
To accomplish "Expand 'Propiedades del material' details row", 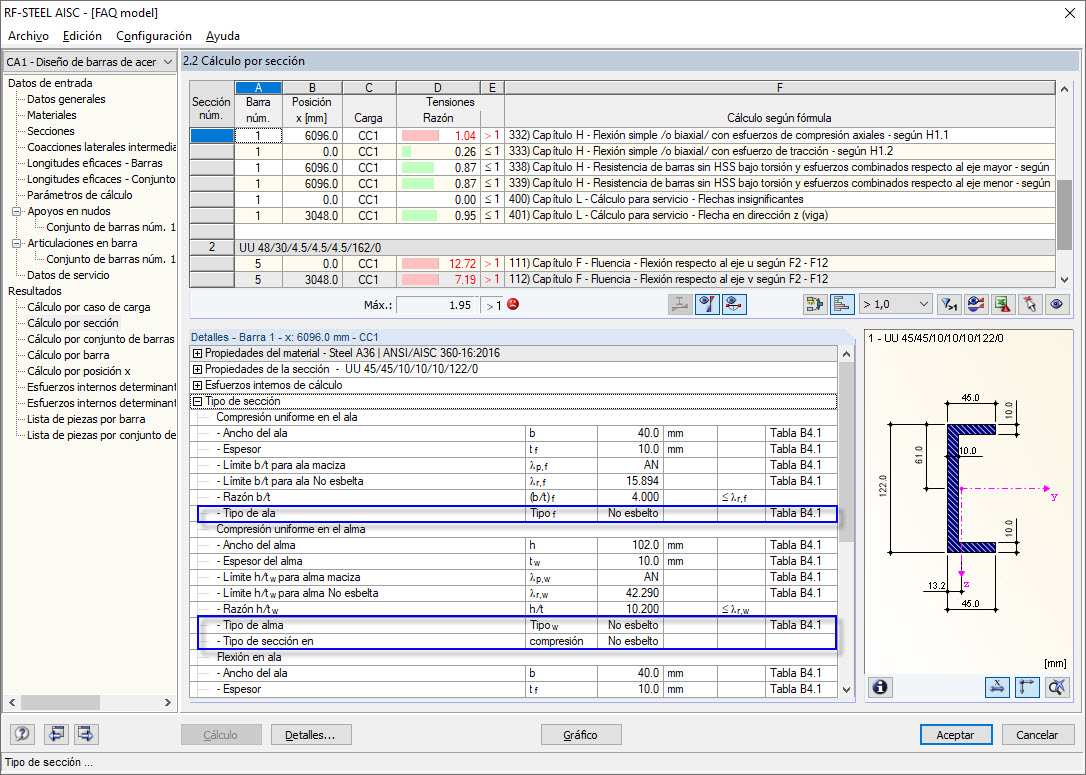I will click(x=197, y=353).
